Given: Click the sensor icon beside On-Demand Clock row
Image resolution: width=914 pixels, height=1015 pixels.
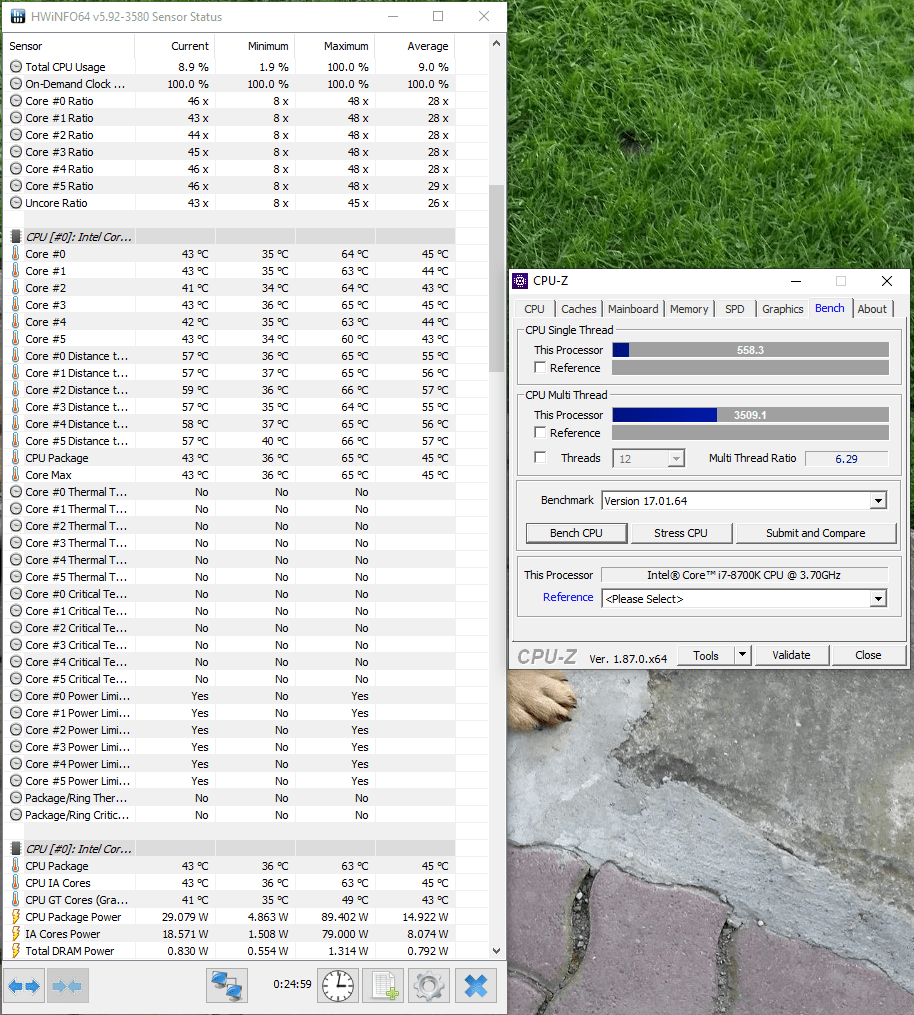Looking at the screenshot, I should click(x=16, y=84).
